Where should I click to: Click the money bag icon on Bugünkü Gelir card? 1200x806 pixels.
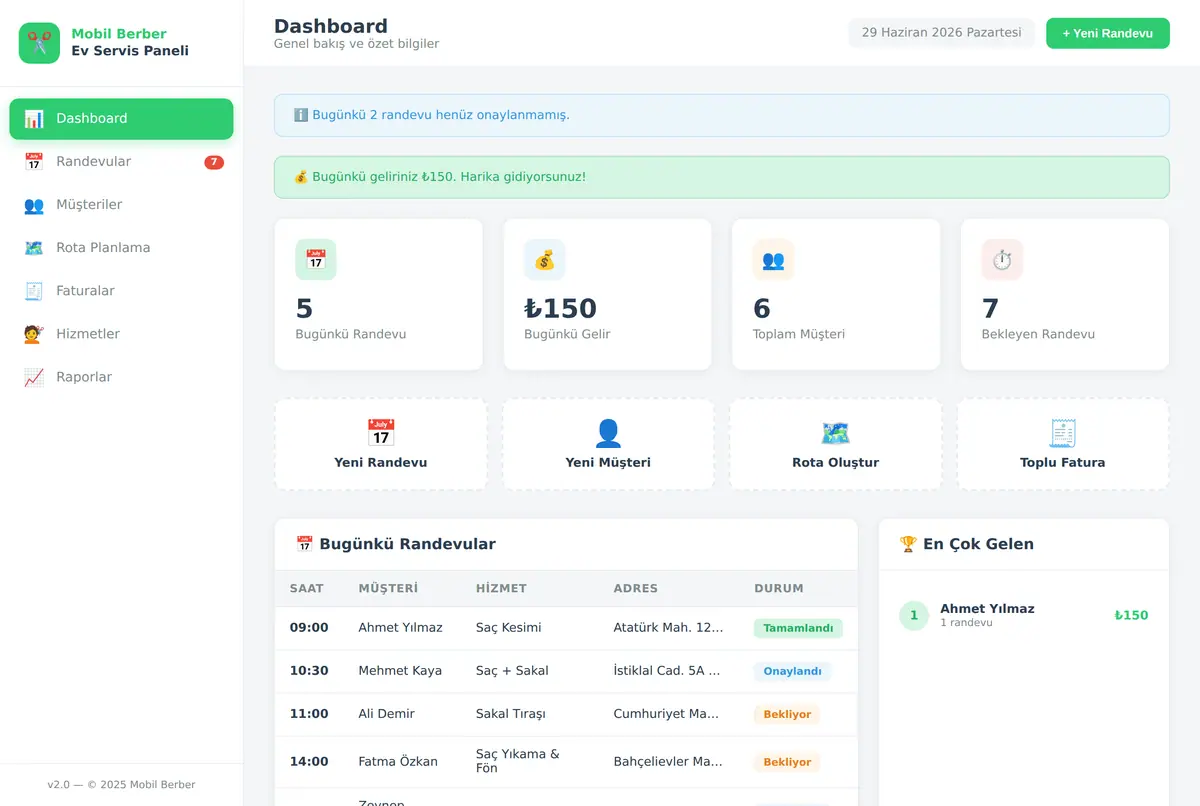point(545,260)
